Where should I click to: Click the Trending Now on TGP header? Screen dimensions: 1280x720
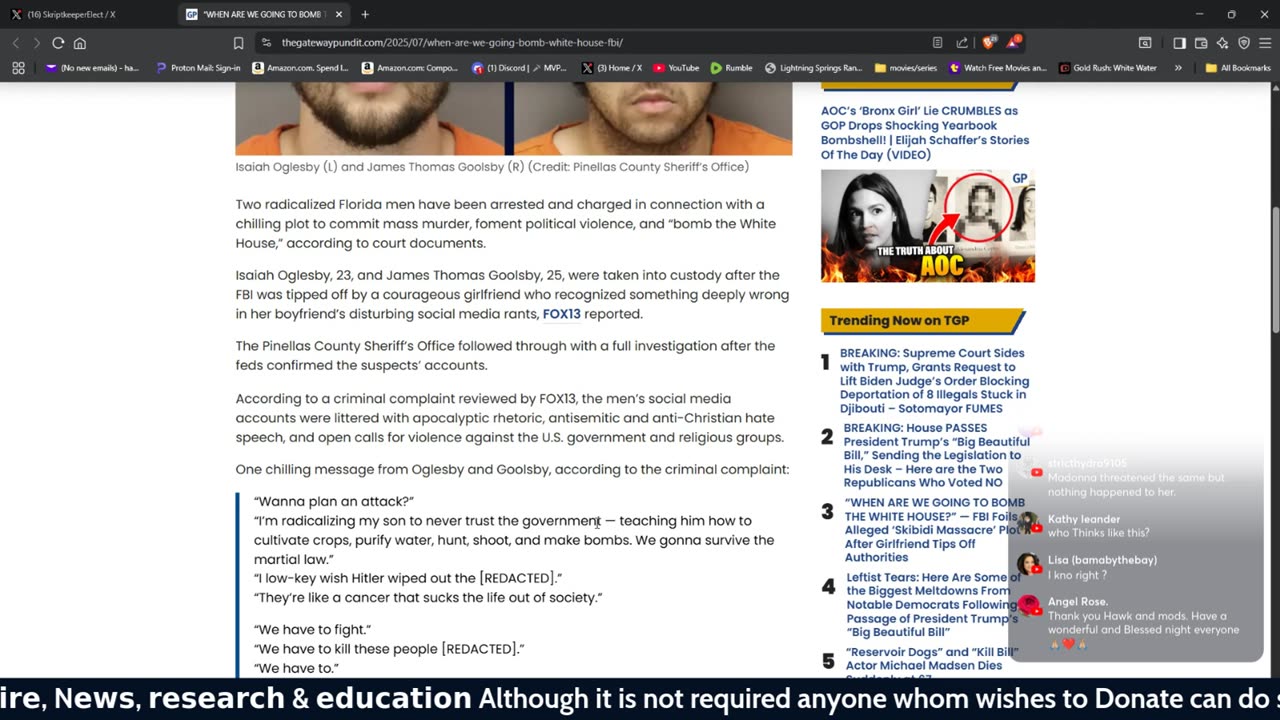point(922,321)
